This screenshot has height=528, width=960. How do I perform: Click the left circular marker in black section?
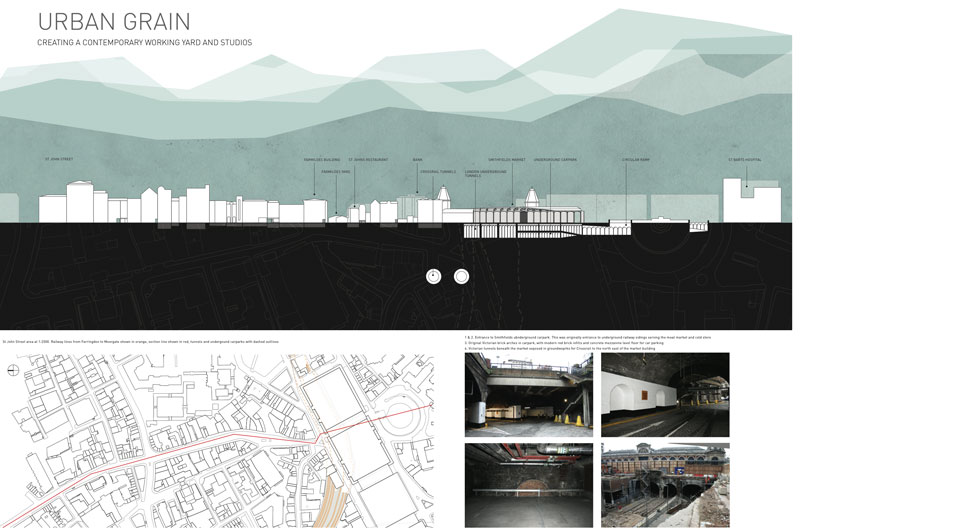click(433, 276)
